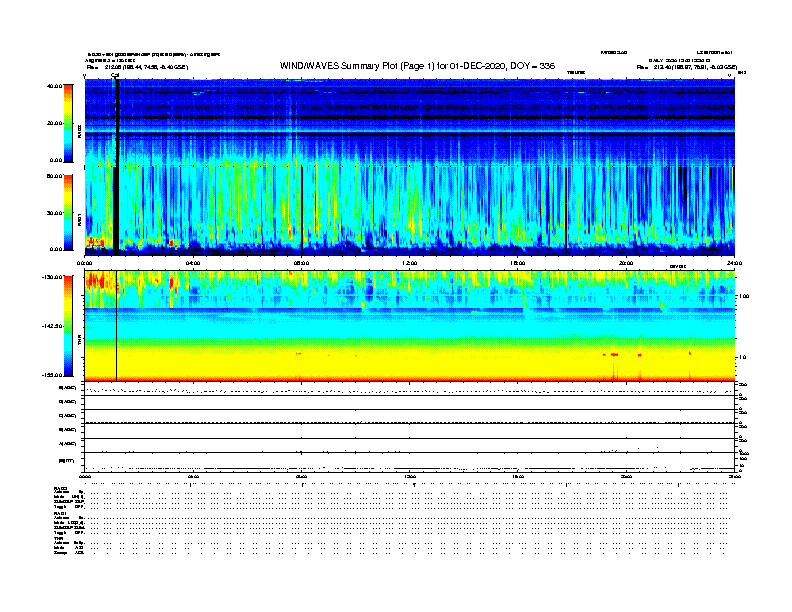Screen dimensions: 792x612
Task: Click the -130.00 label on TNR scale
Action: point(52,277)
